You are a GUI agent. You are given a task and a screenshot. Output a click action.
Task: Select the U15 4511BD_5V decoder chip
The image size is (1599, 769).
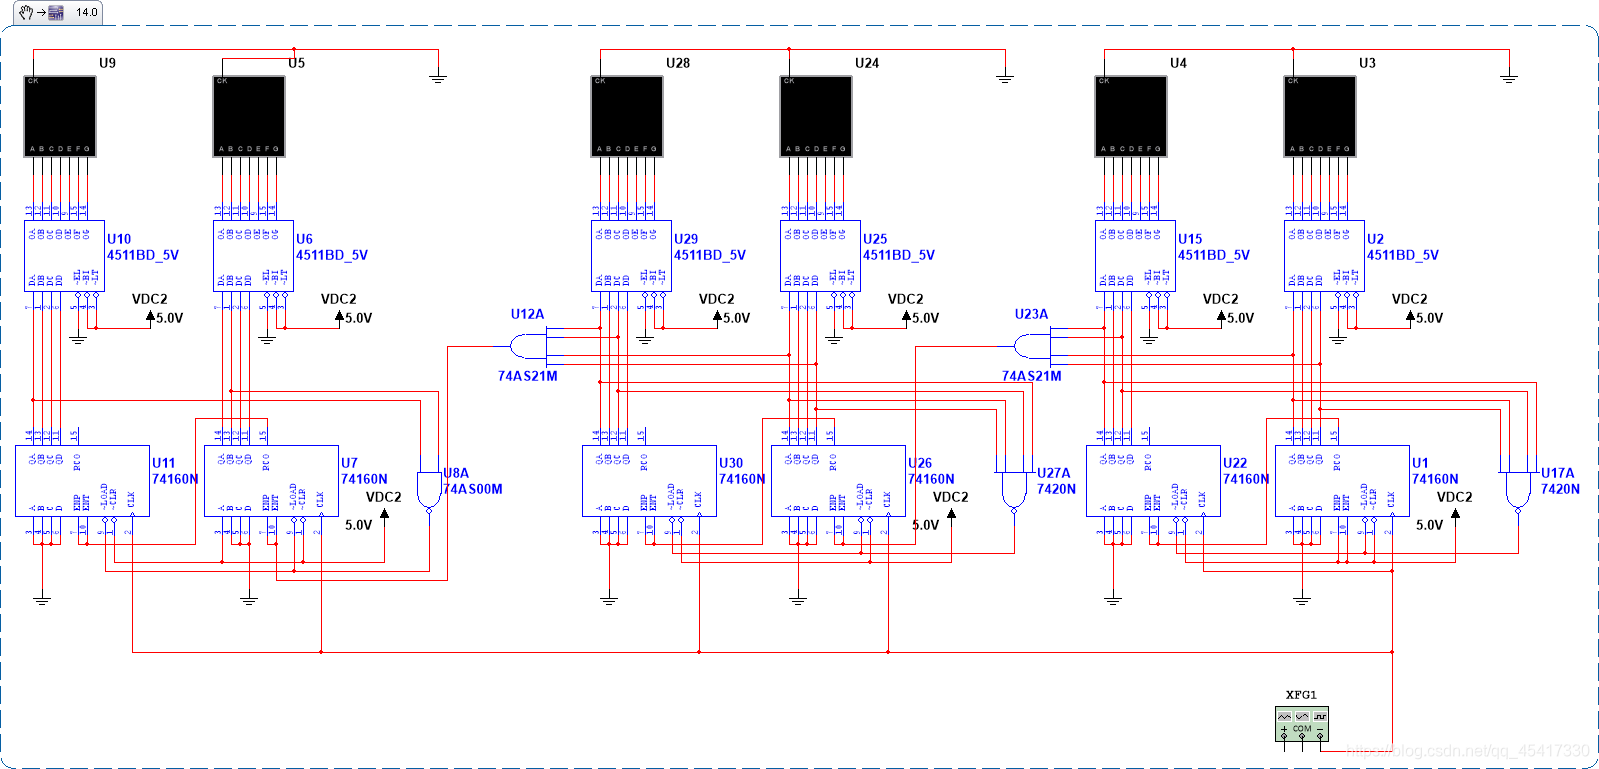[1135, 256]
